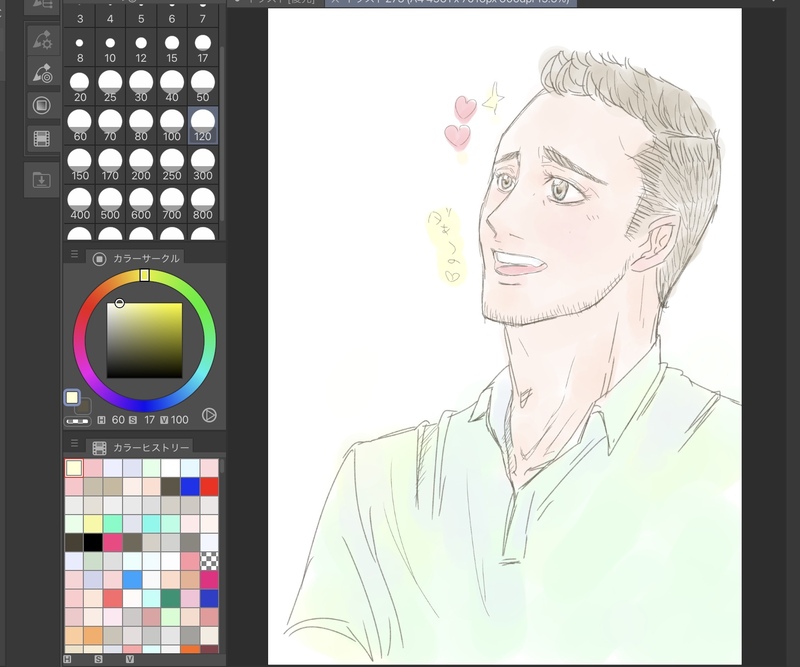Image resolution: width=800 pixels, height=667 pixels.
Task: Open the カラーサークル panel hamburger menu
Action: 74,256
